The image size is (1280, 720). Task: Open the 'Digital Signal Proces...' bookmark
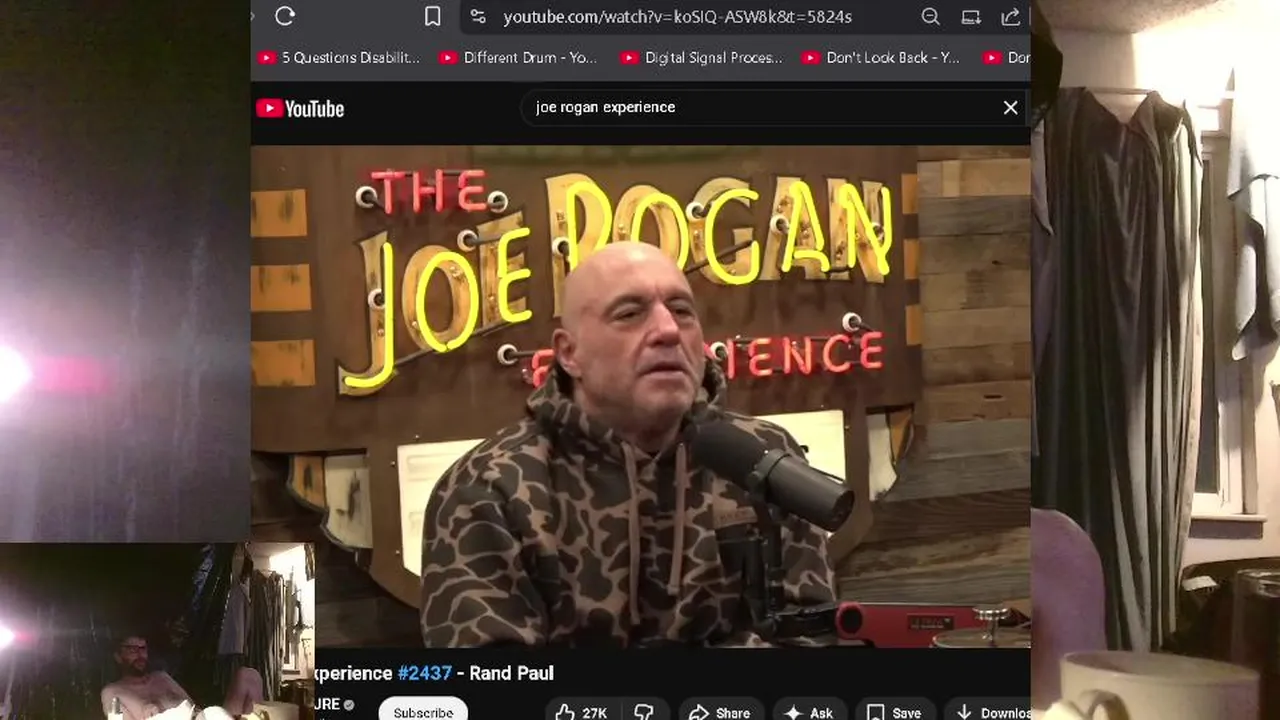click(701, 58)
